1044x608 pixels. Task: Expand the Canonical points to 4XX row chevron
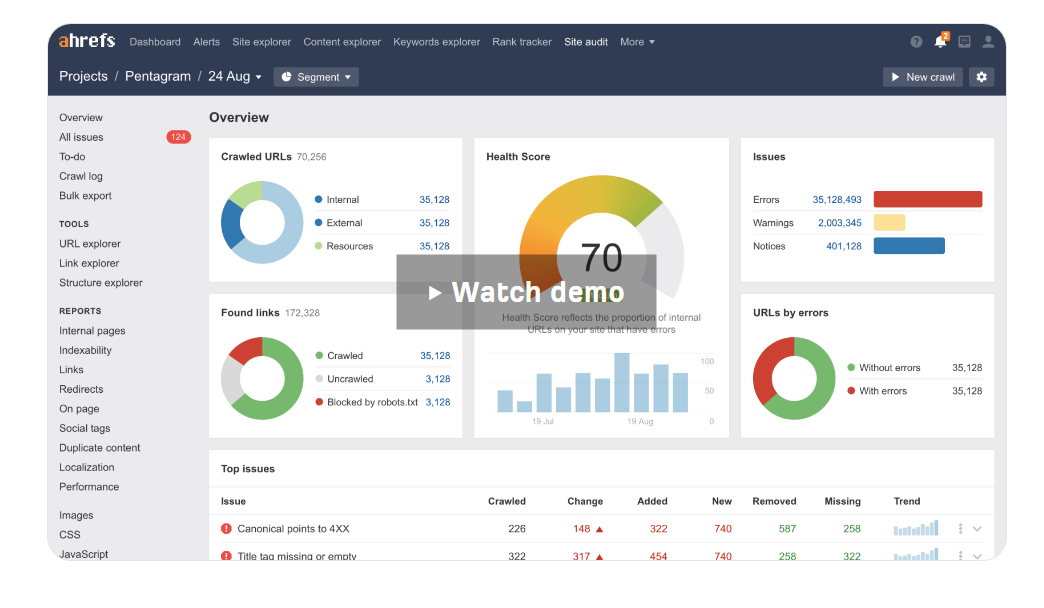click(x=977, y=529)
